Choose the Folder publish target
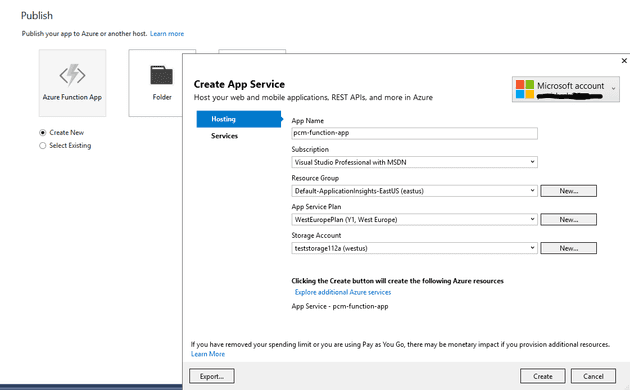The image size is (630, 390). coord(156,83)
